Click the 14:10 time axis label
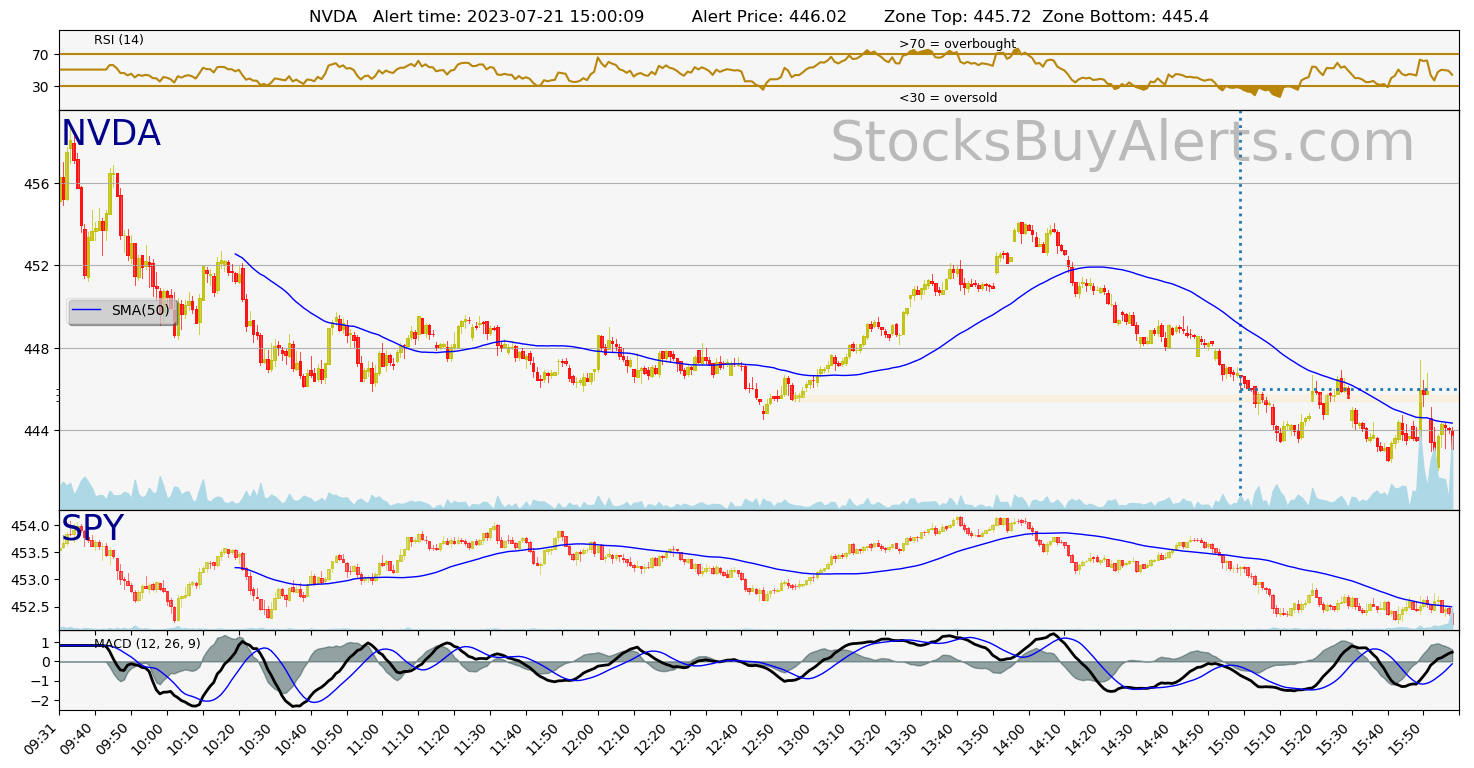Image resolution: width=1474 pixels, height=768 pixels. tap(1049, 737)
